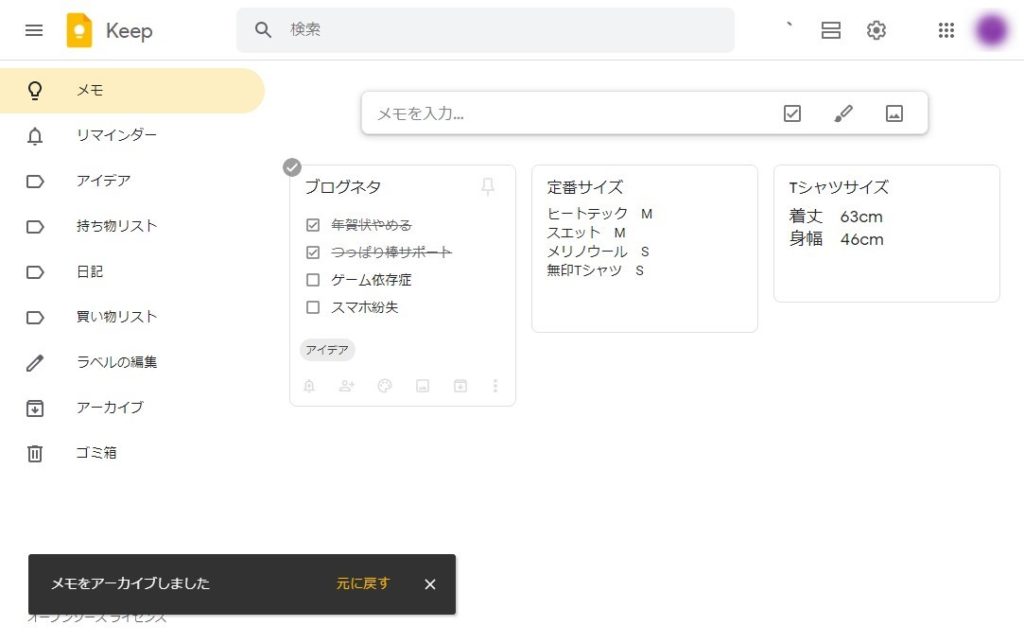
Task: Open more options menu on ブログネタ note
Action: (x=495, y=386)
